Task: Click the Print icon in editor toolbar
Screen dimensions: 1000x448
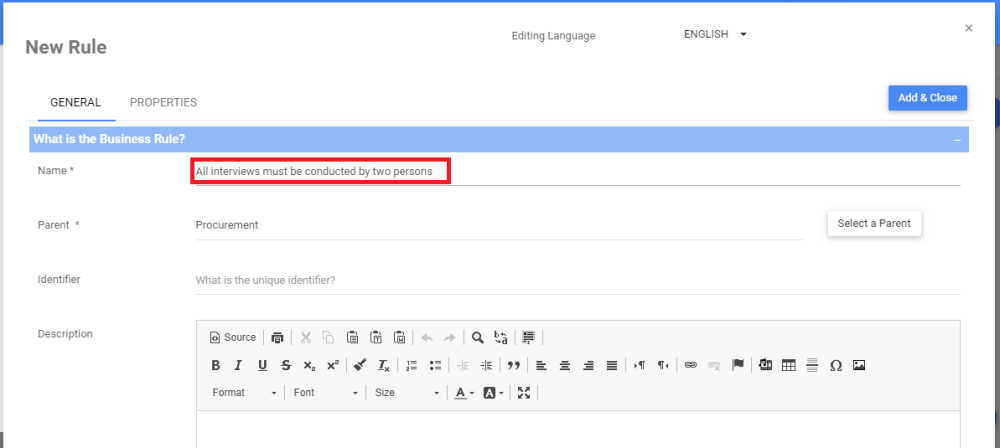Action: tap(277, 338)
